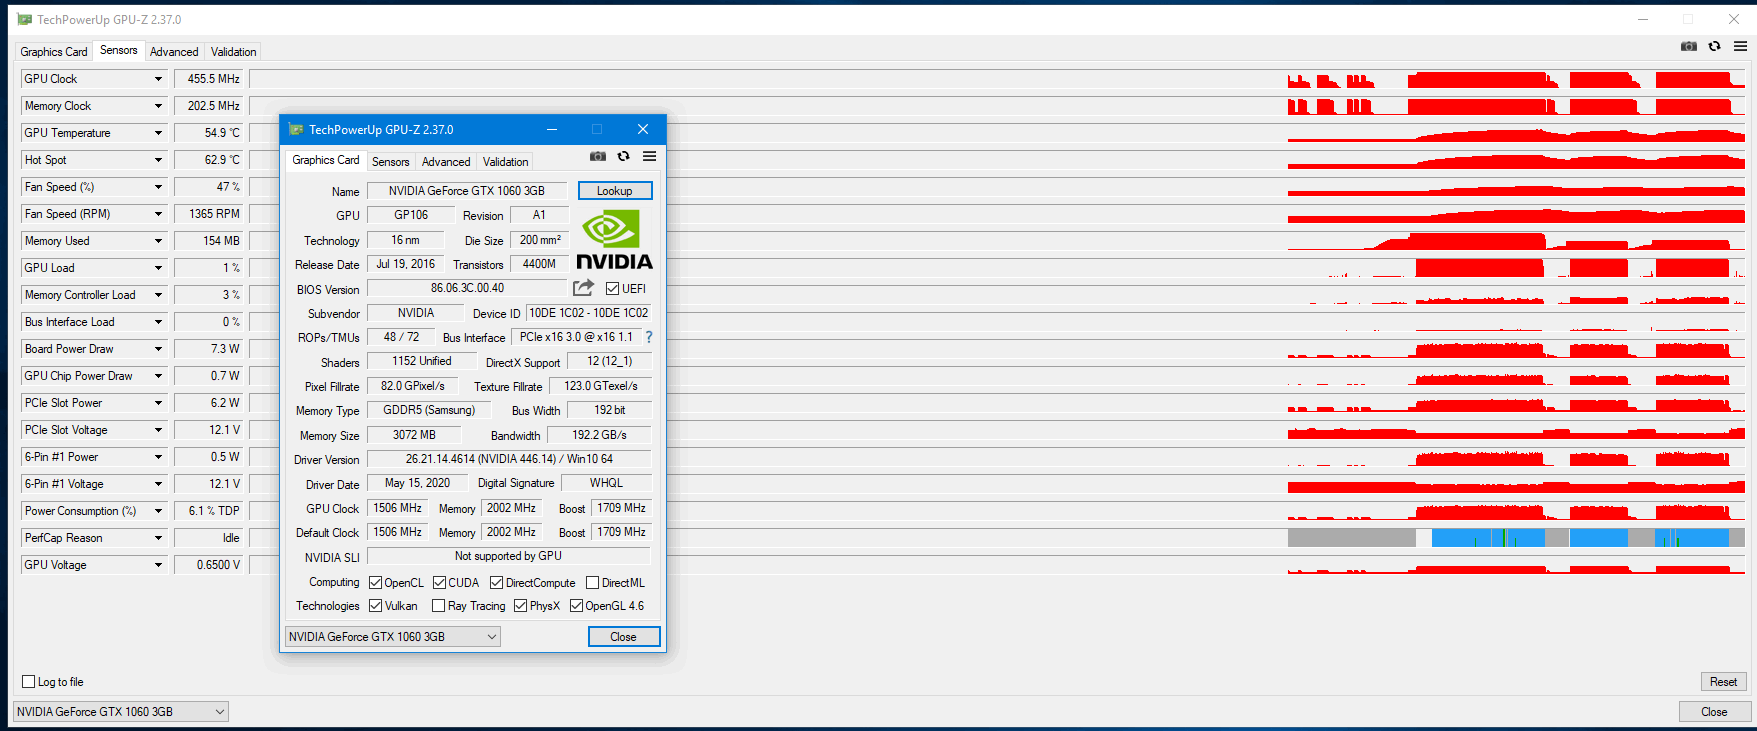Open the Memory Used sensor dropdown
This screenshot has width=1757, height=731.
pos(158,241)
